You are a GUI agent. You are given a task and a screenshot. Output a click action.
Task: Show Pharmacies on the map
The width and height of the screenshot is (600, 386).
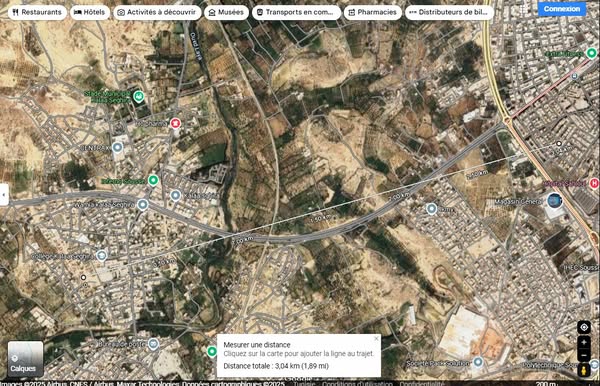[x=373, y=12]
